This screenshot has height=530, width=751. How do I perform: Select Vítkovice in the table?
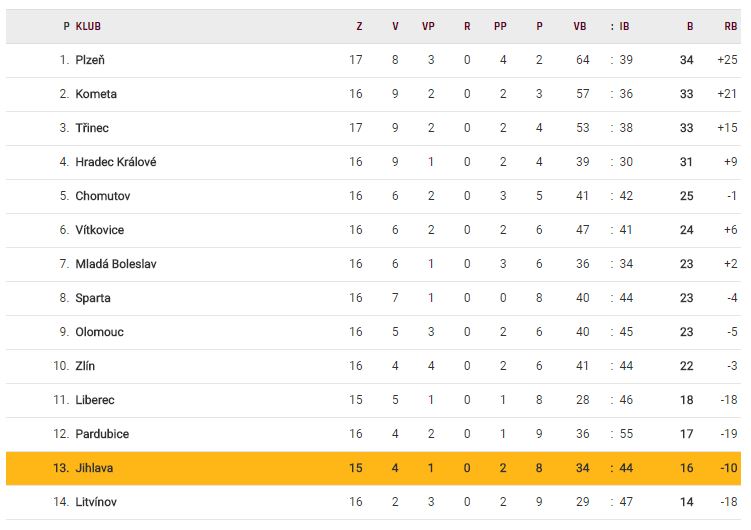coord(100,230)
